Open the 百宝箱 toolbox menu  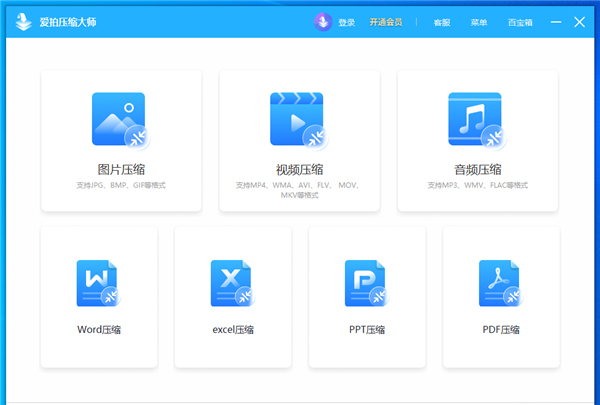tap(520, 23)
